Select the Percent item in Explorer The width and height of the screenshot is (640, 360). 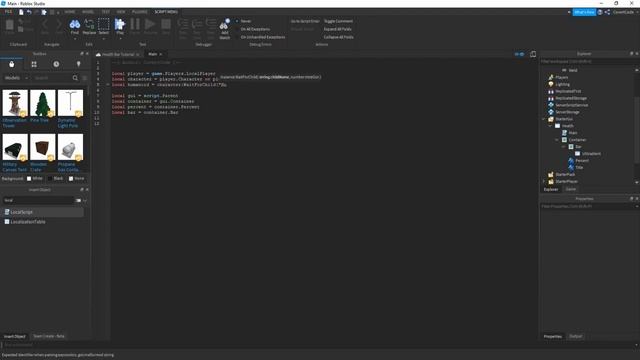[x=579, y=160]
